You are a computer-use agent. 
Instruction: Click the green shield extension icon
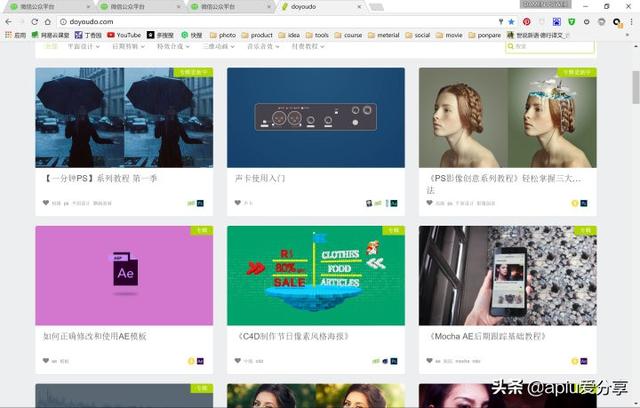coord(571,22)
